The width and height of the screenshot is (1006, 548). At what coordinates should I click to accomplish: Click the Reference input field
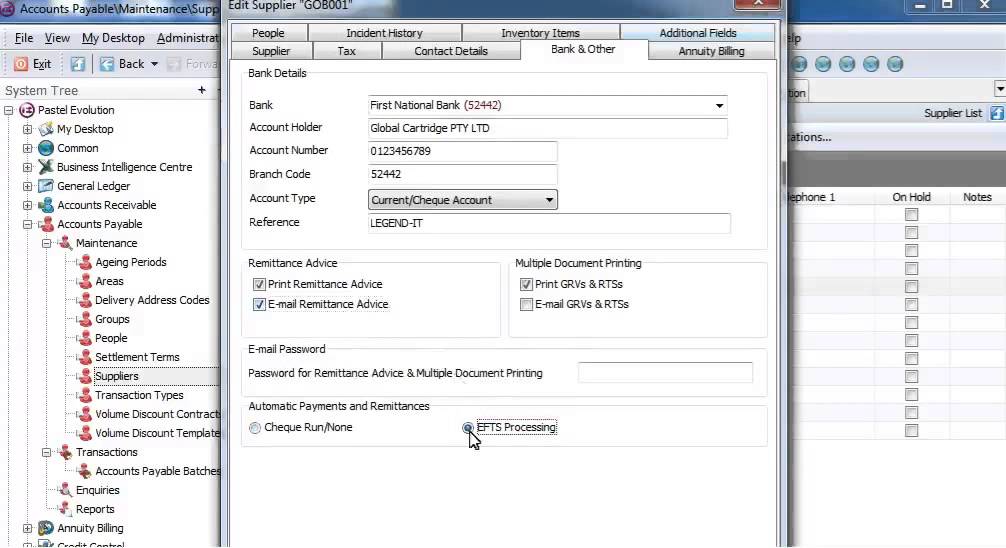(549, 223)
